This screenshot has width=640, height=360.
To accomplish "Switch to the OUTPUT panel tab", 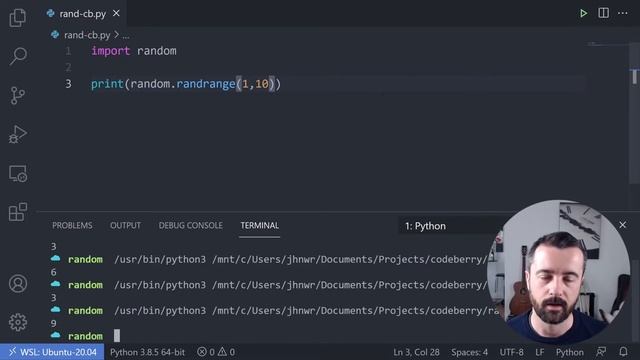I will (125, 225).
